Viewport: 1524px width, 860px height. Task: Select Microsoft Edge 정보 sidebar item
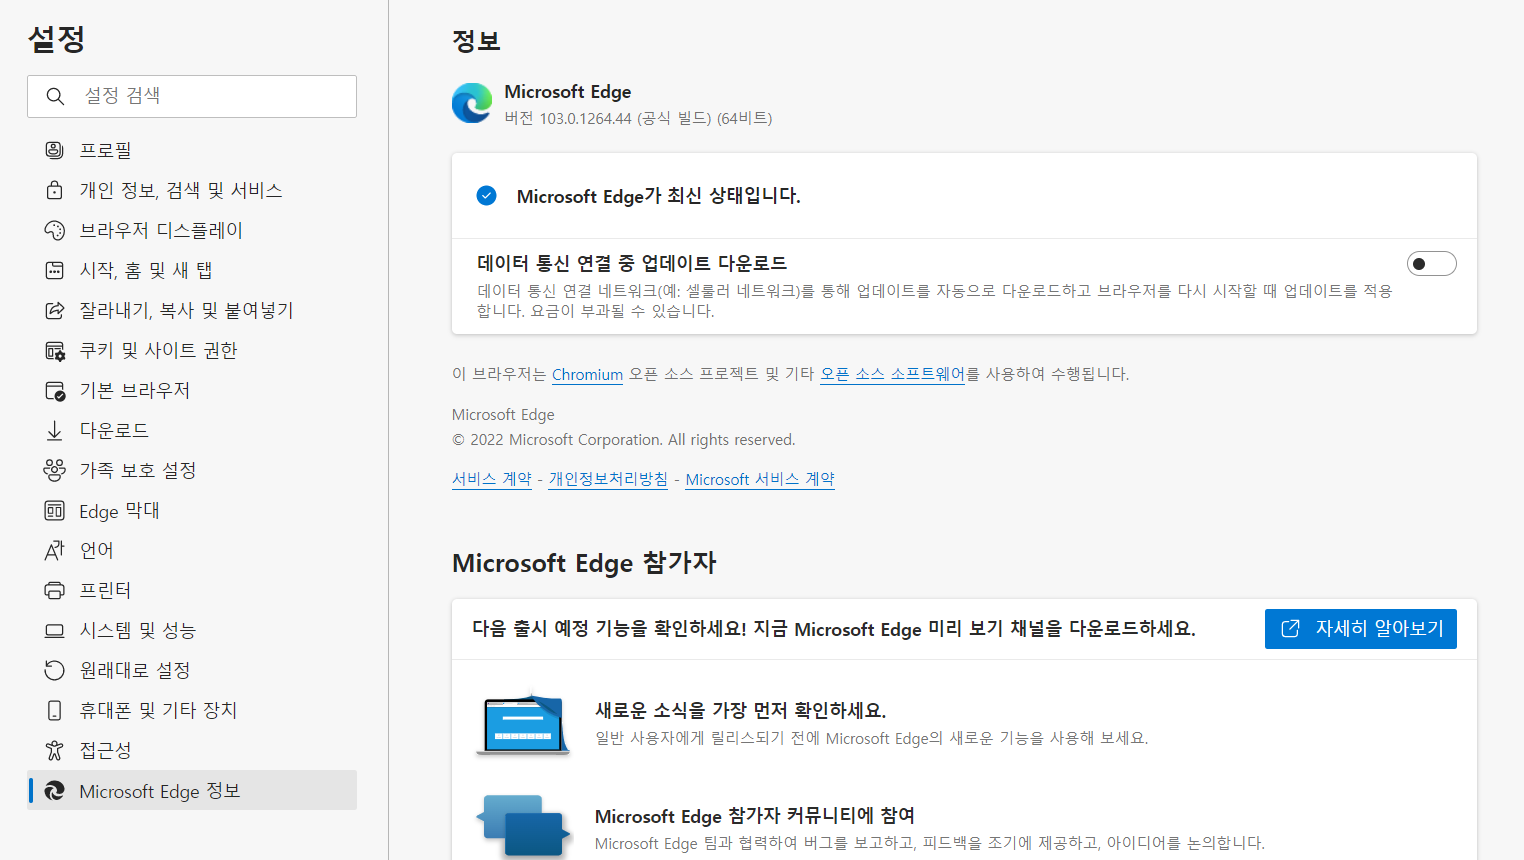click(192, 790)
